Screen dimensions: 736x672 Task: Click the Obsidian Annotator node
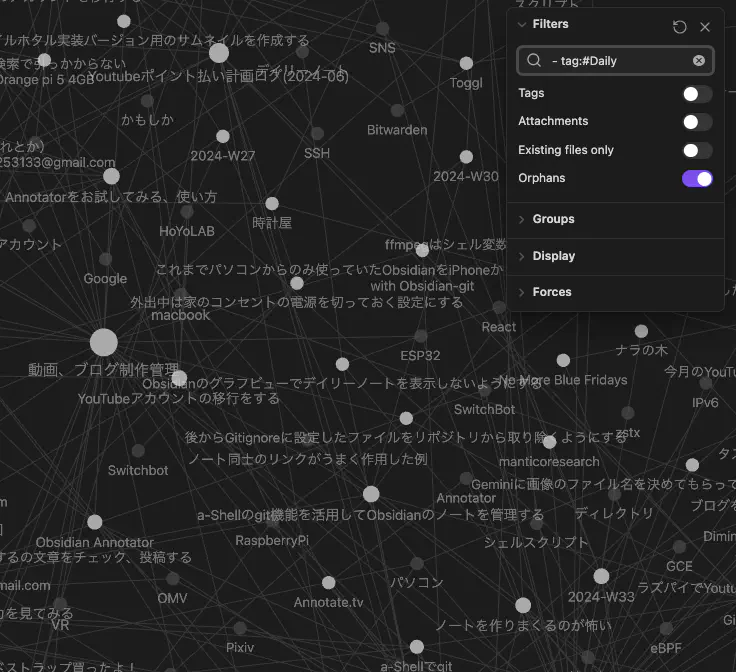(95, 522)
